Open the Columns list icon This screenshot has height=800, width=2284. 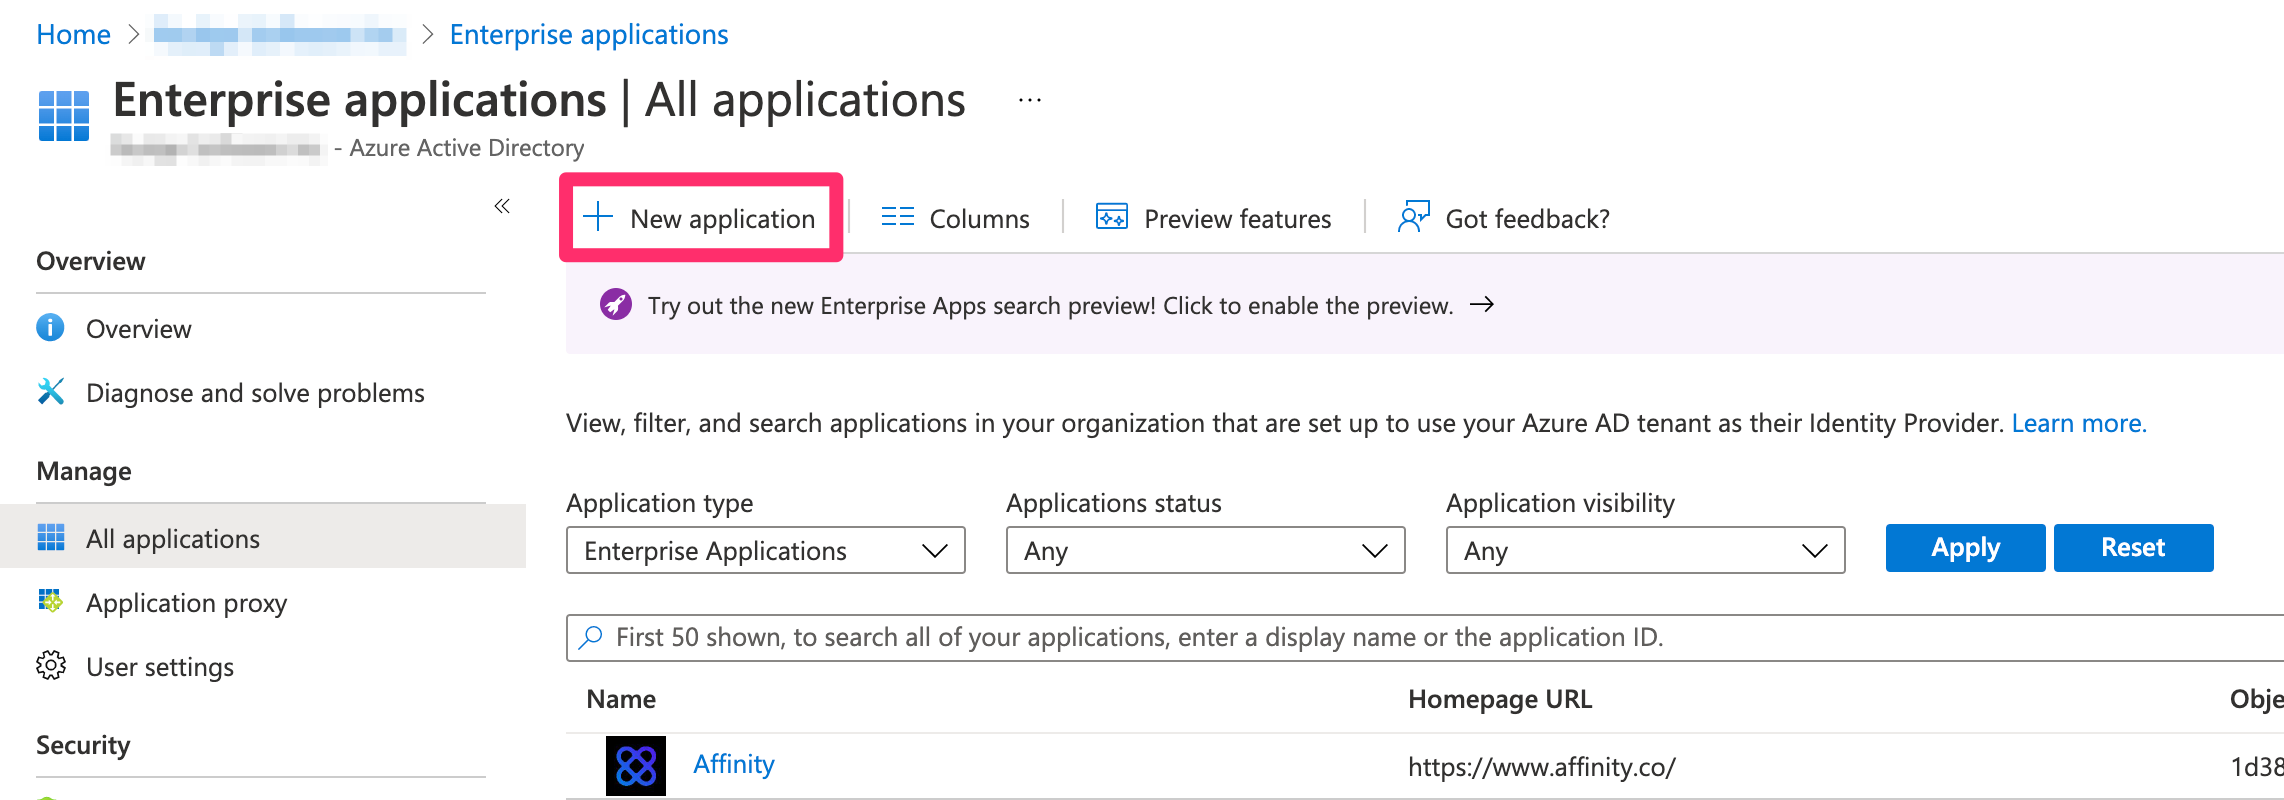click(897, 217)
